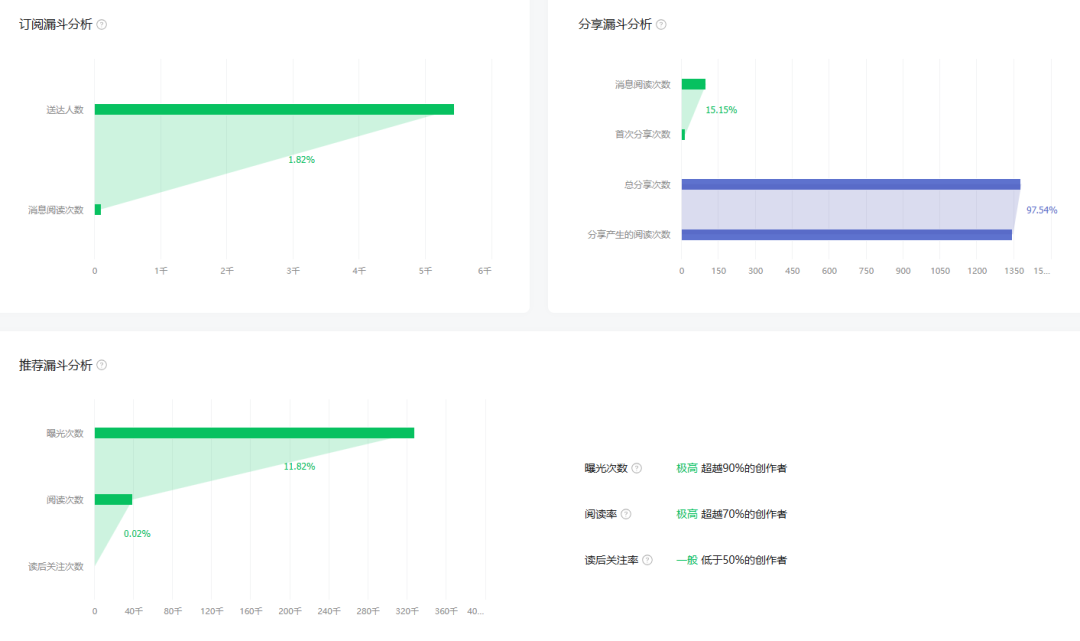Click the green 阅读次数 bar
This screenshot has width=1080, height=641.
coord(114,500)
